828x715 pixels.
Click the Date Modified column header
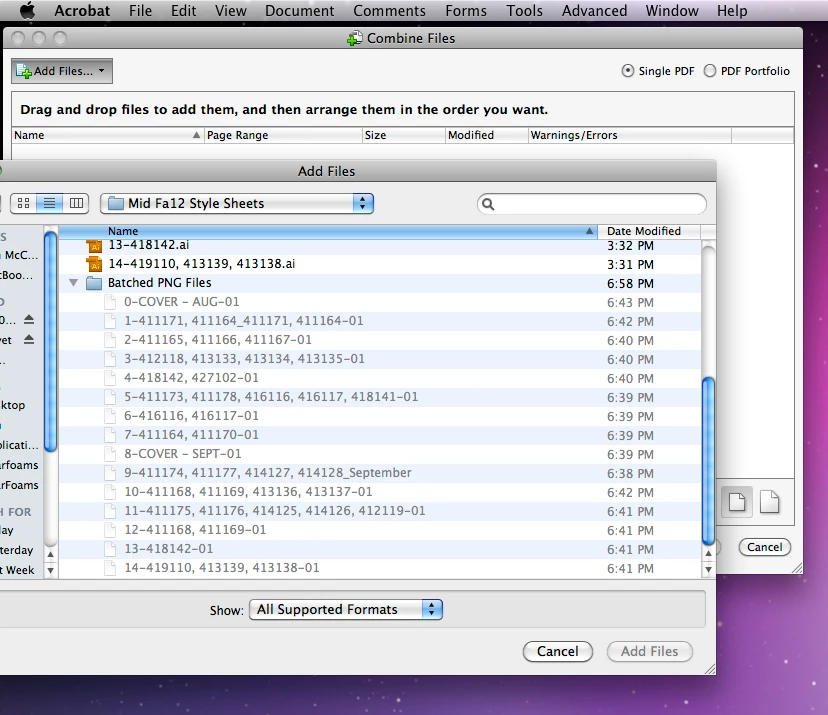coord(648,231)
